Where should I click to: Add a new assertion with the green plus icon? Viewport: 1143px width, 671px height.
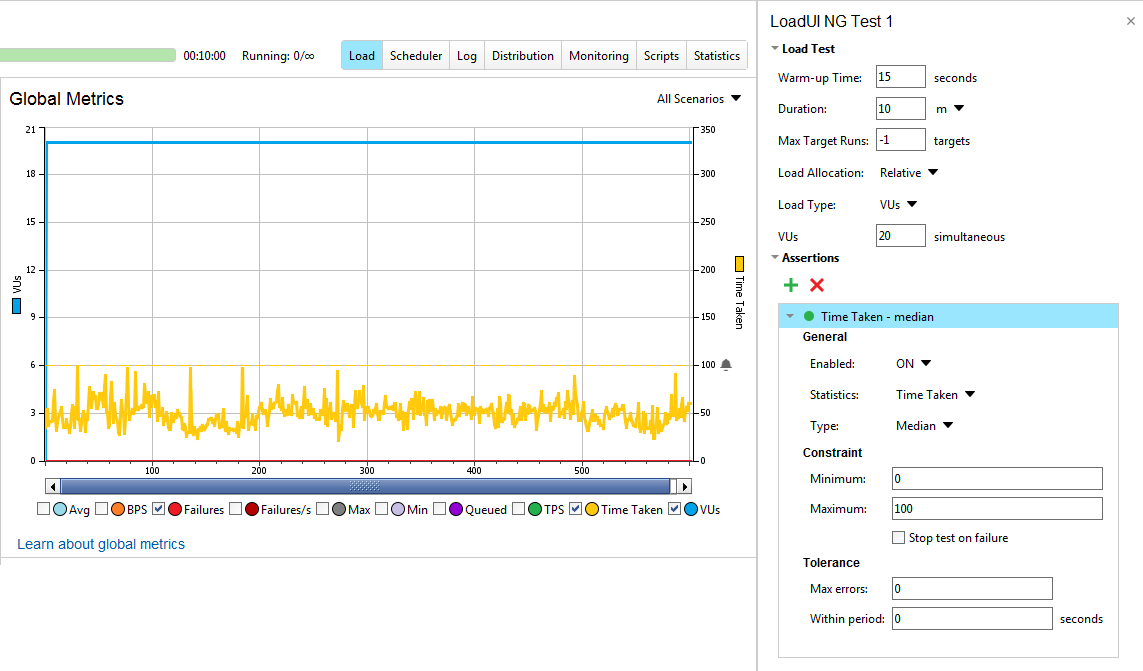pos(791,285)
